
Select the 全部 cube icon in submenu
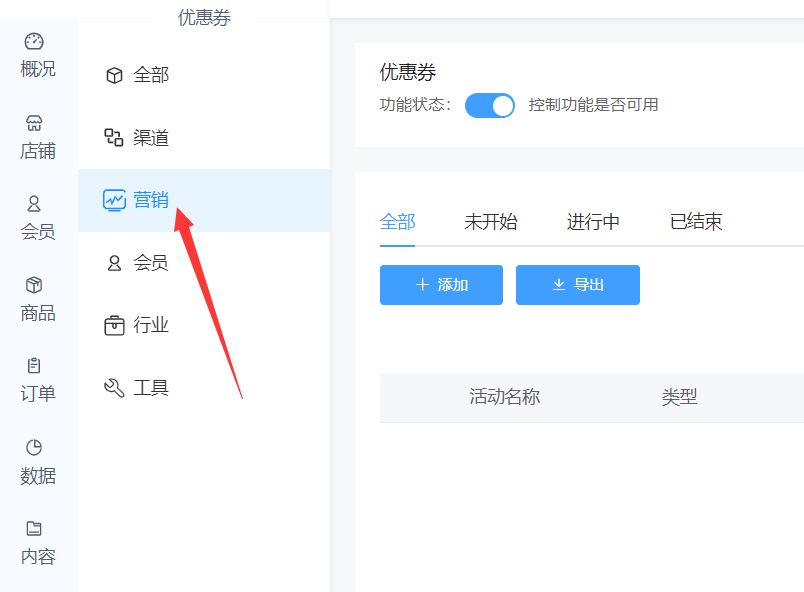pos(114,75)
